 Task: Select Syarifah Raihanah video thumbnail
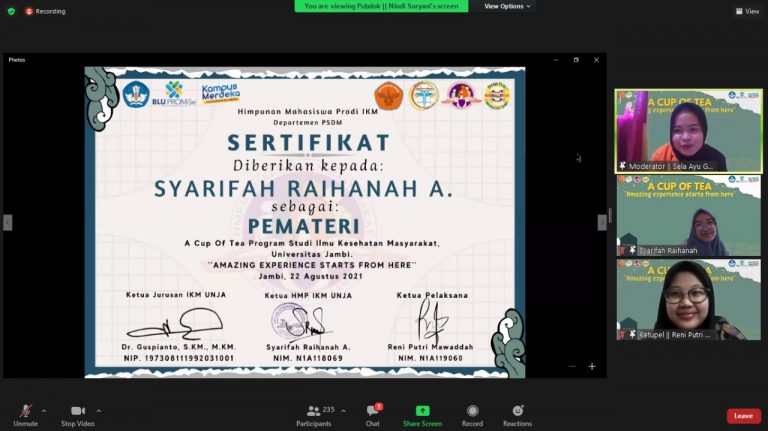(x=689, y=216)
